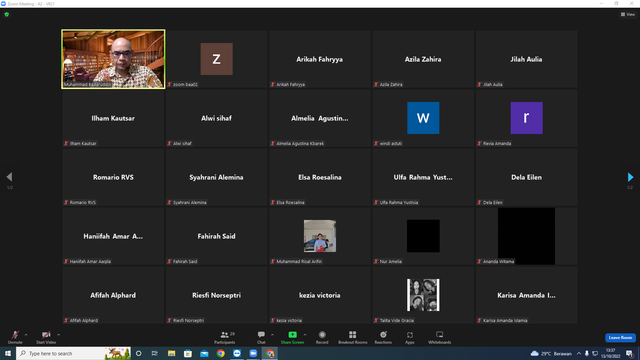Open the View layout menu

click(628, 14)
